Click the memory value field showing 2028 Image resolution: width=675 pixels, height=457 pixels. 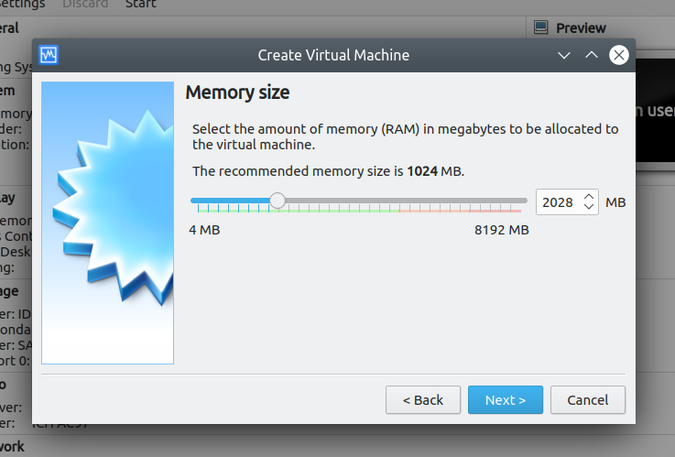tap(557, 202)
